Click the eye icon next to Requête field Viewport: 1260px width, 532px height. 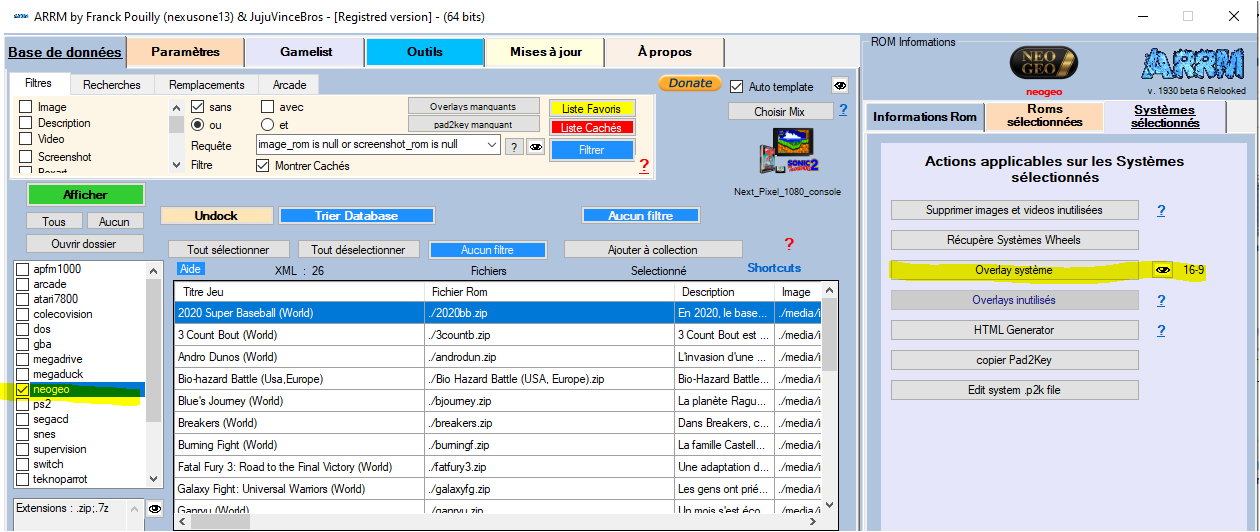coord(536,147)
